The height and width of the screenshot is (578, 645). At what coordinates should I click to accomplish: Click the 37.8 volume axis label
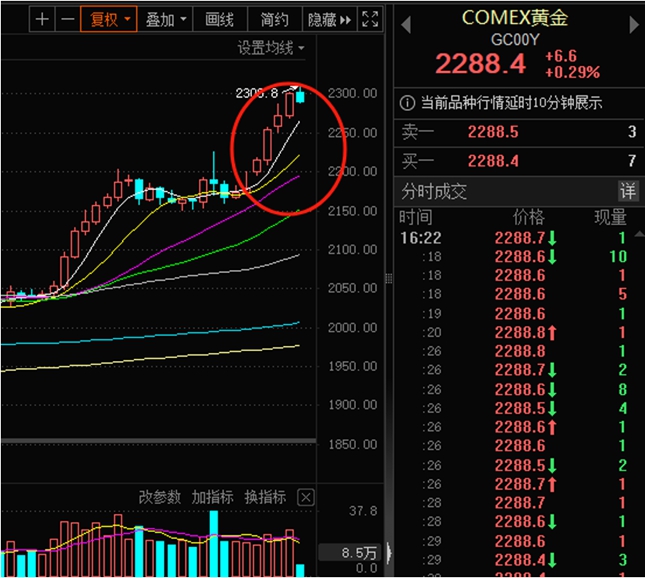click(x=363, y=511)
